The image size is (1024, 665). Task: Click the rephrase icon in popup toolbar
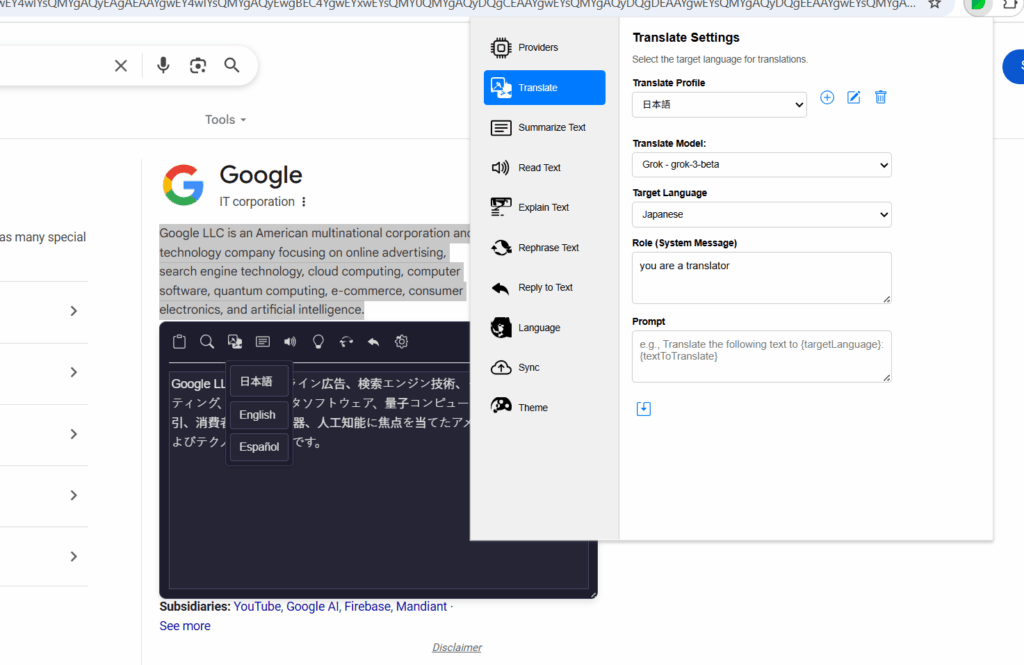(346, 342)
